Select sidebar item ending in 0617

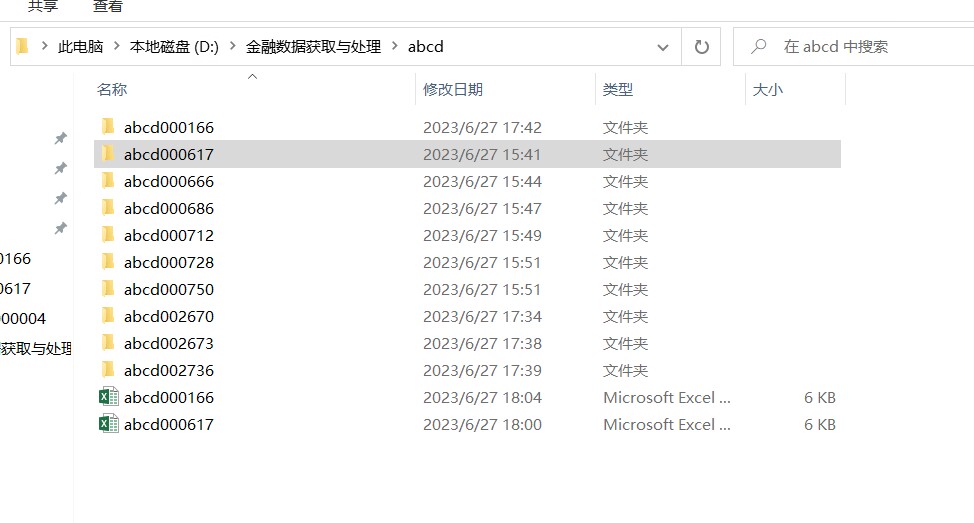[x=16, y=288]
